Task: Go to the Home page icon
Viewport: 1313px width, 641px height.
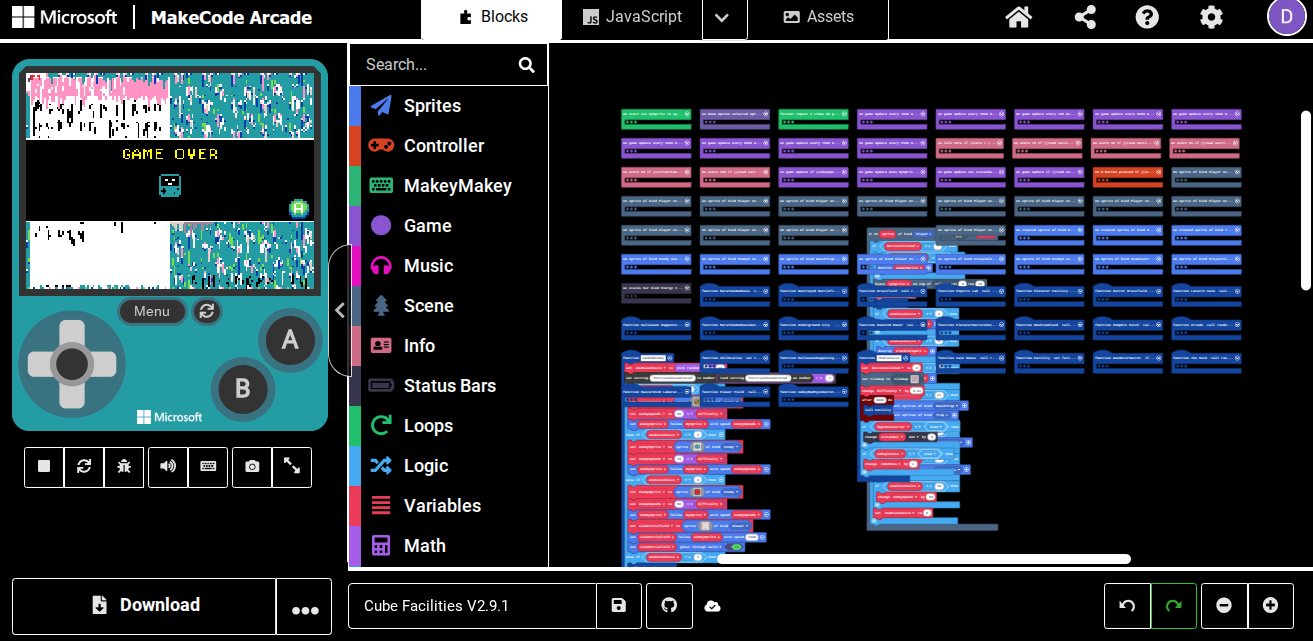Action: pyautogui.click(x=1018, y=17)
